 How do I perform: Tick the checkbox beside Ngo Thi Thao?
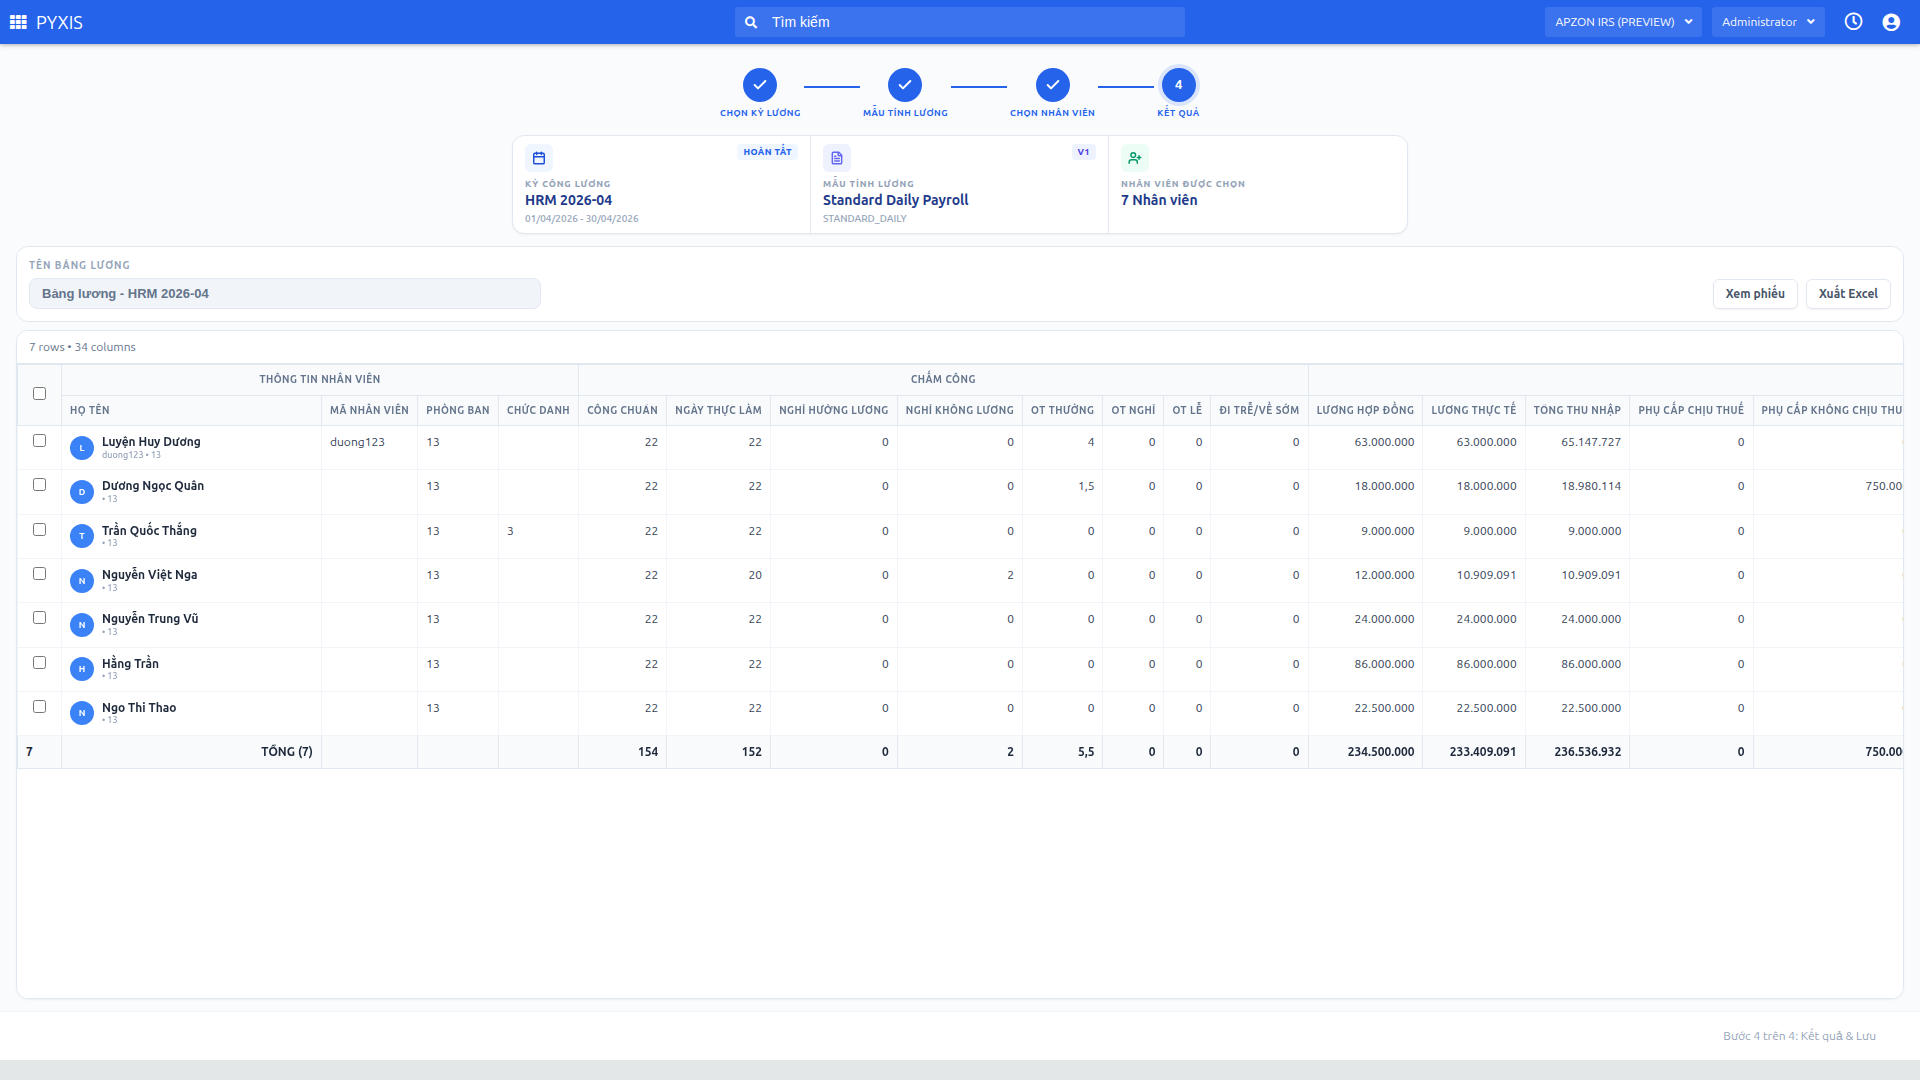pos(40,707)
